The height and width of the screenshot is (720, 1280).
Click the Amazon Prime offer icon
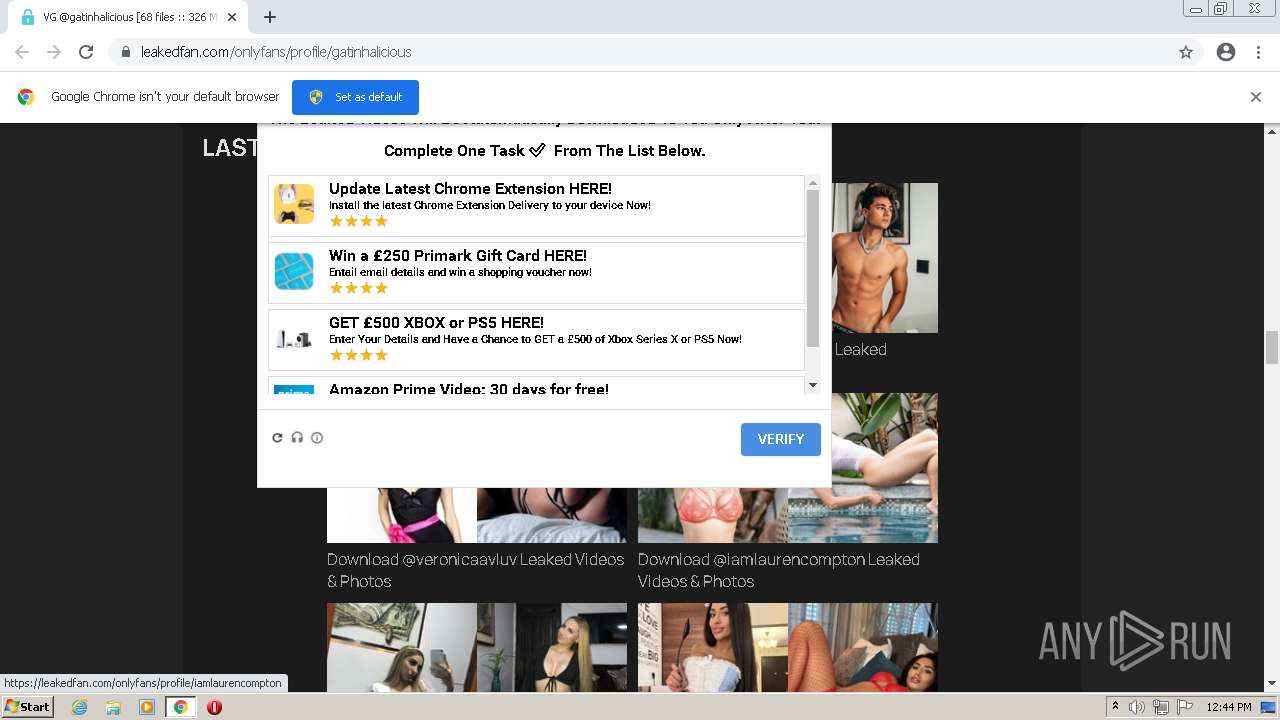pyautogui.click(x=294, y=390)
